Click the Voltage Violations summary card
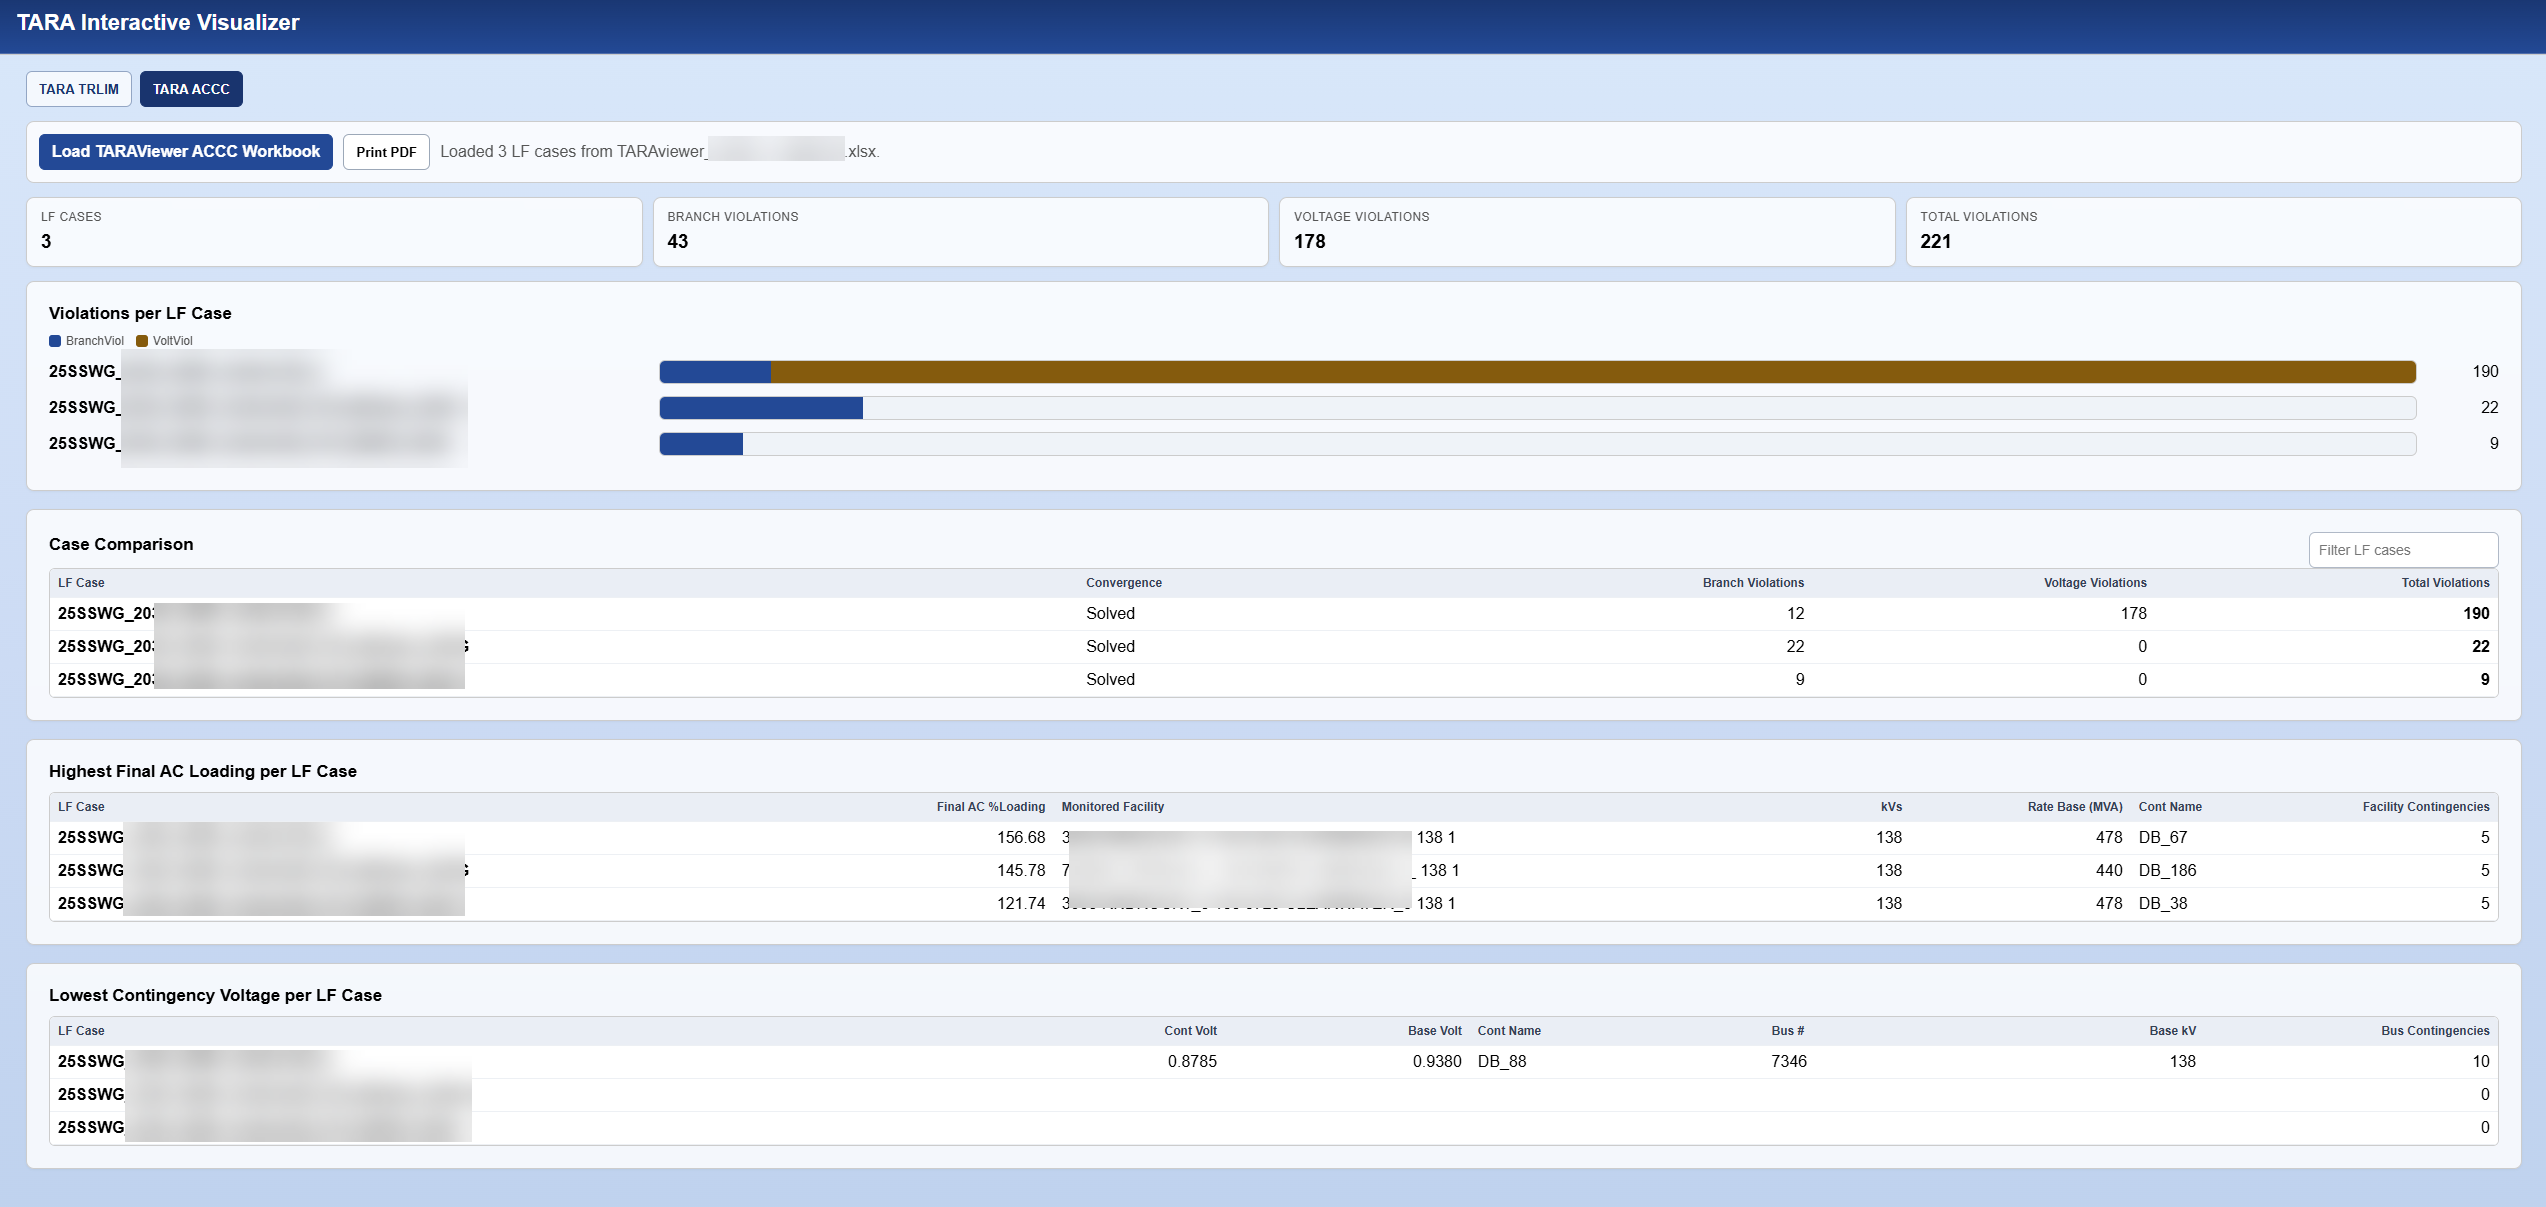Screen dimensions: 2546x1207 [1587, 232]
